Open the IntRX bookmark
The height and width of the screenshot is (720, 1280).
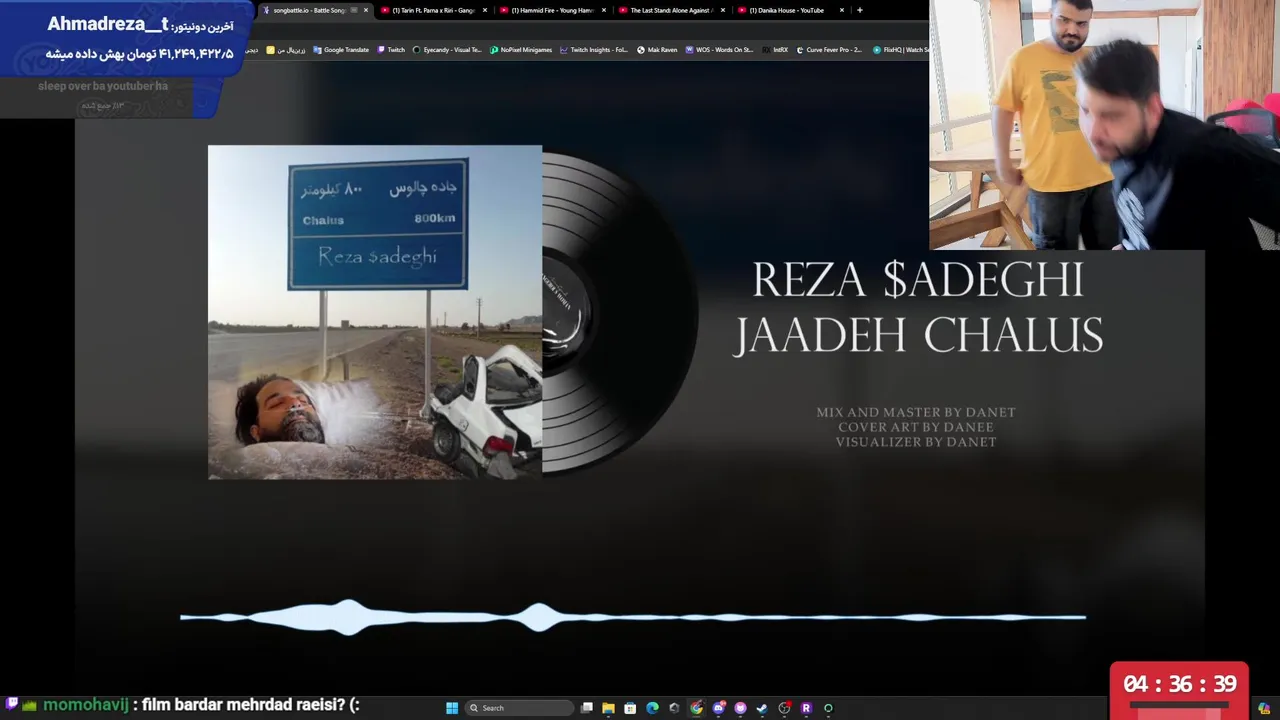(775, 50)
